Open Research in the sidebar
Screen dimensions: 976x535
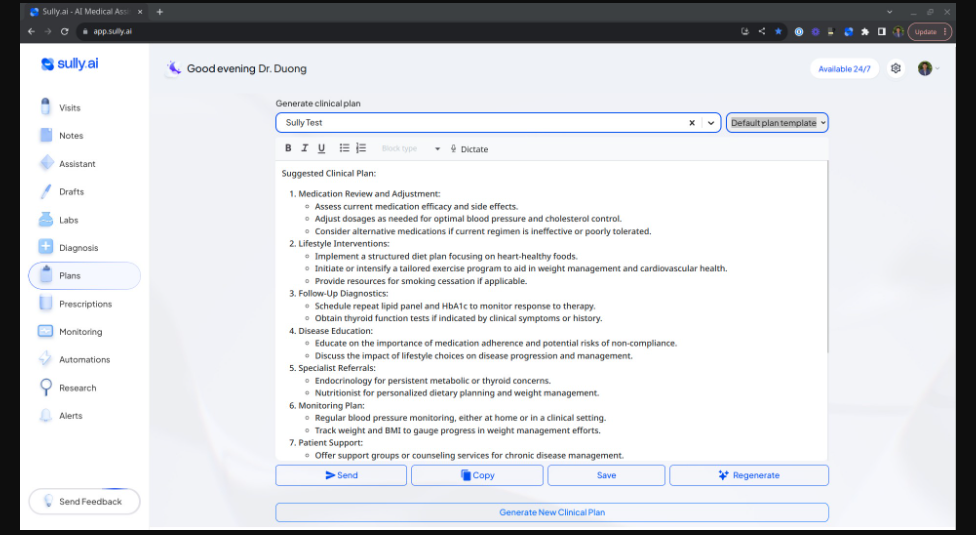coord(77,388)
